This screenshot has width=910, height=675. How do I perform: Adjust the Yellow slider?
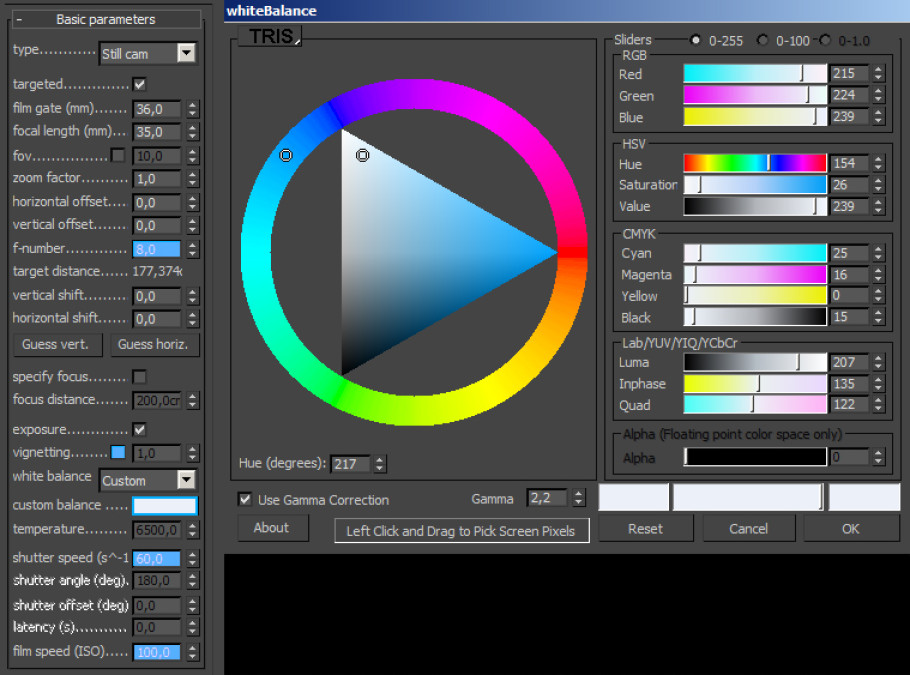tap(755, 295)
